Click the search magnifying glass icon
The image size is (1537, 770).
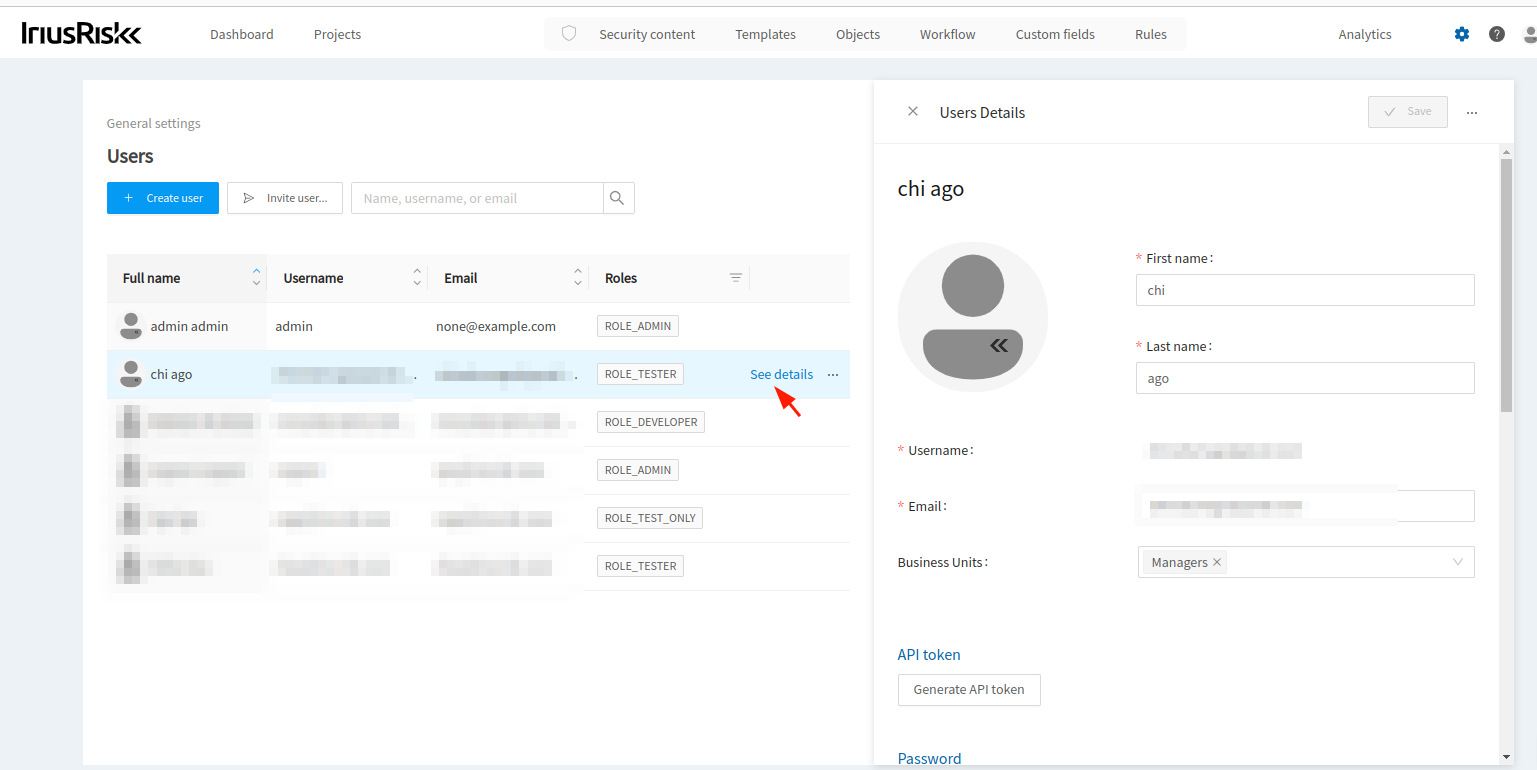coord(617,197)
